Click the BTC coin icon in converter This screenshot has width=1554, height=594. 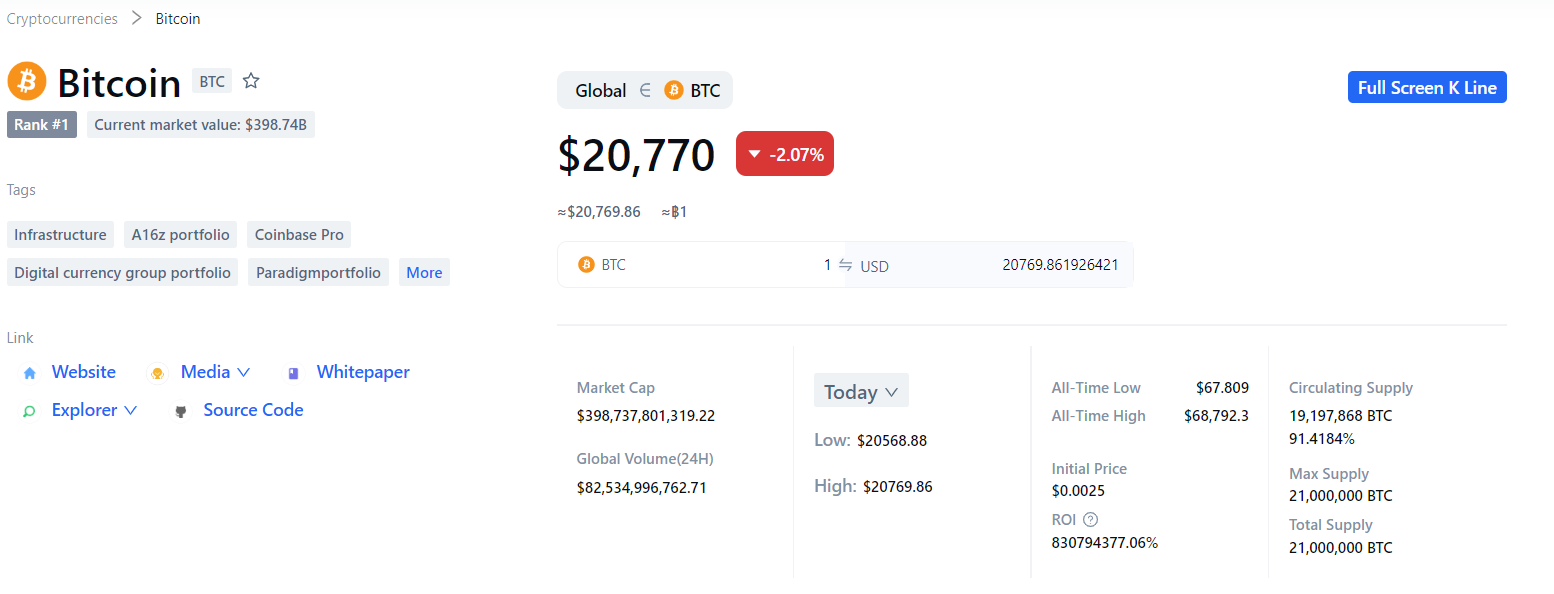tap(587, 265)
